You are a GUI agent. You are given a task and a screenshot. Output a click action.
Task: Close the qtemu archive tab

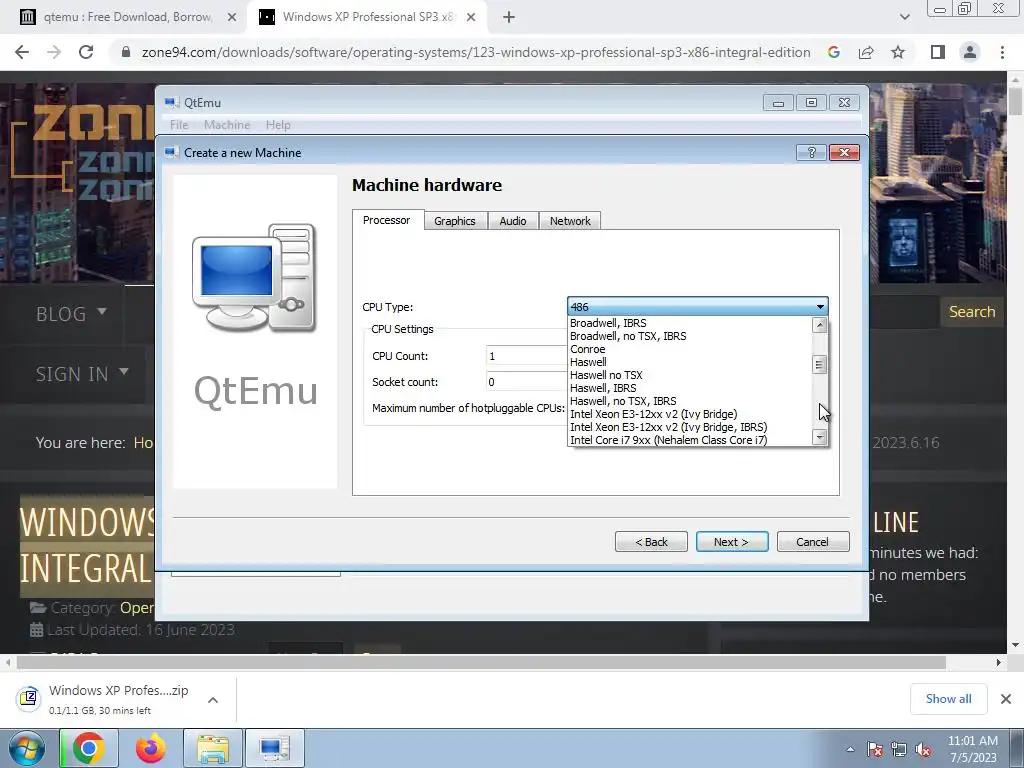(x=232, y=17)
